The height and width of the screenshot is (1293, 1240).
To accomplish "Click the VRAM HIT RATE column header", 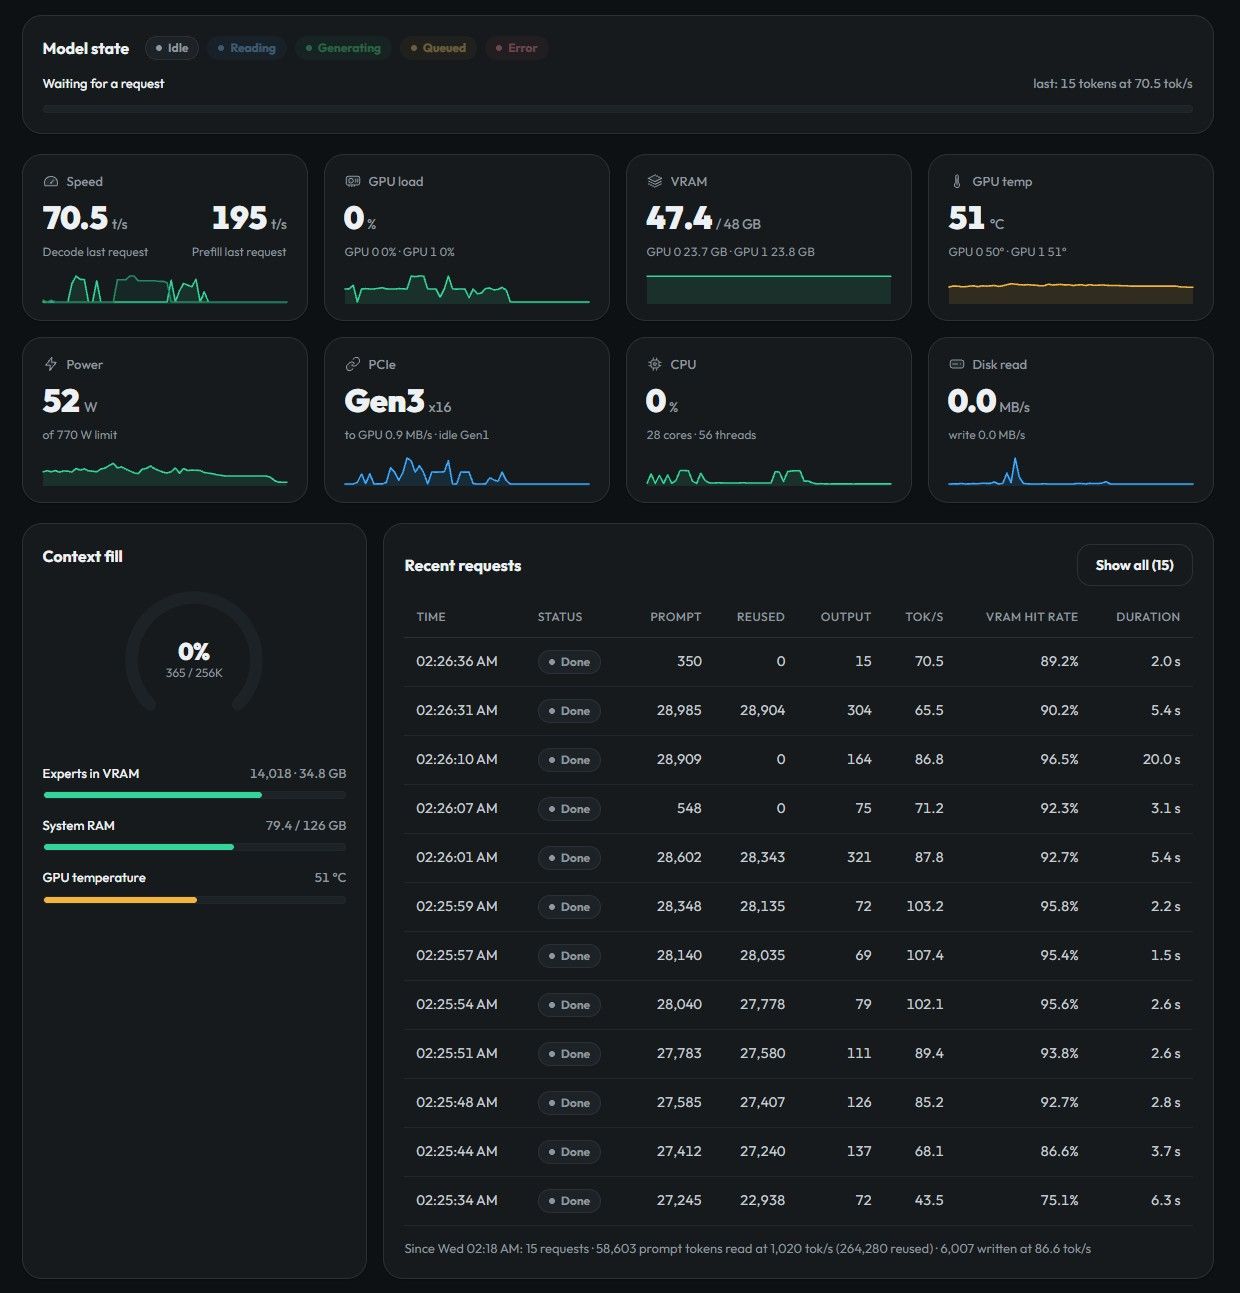I will [1032, 617].
